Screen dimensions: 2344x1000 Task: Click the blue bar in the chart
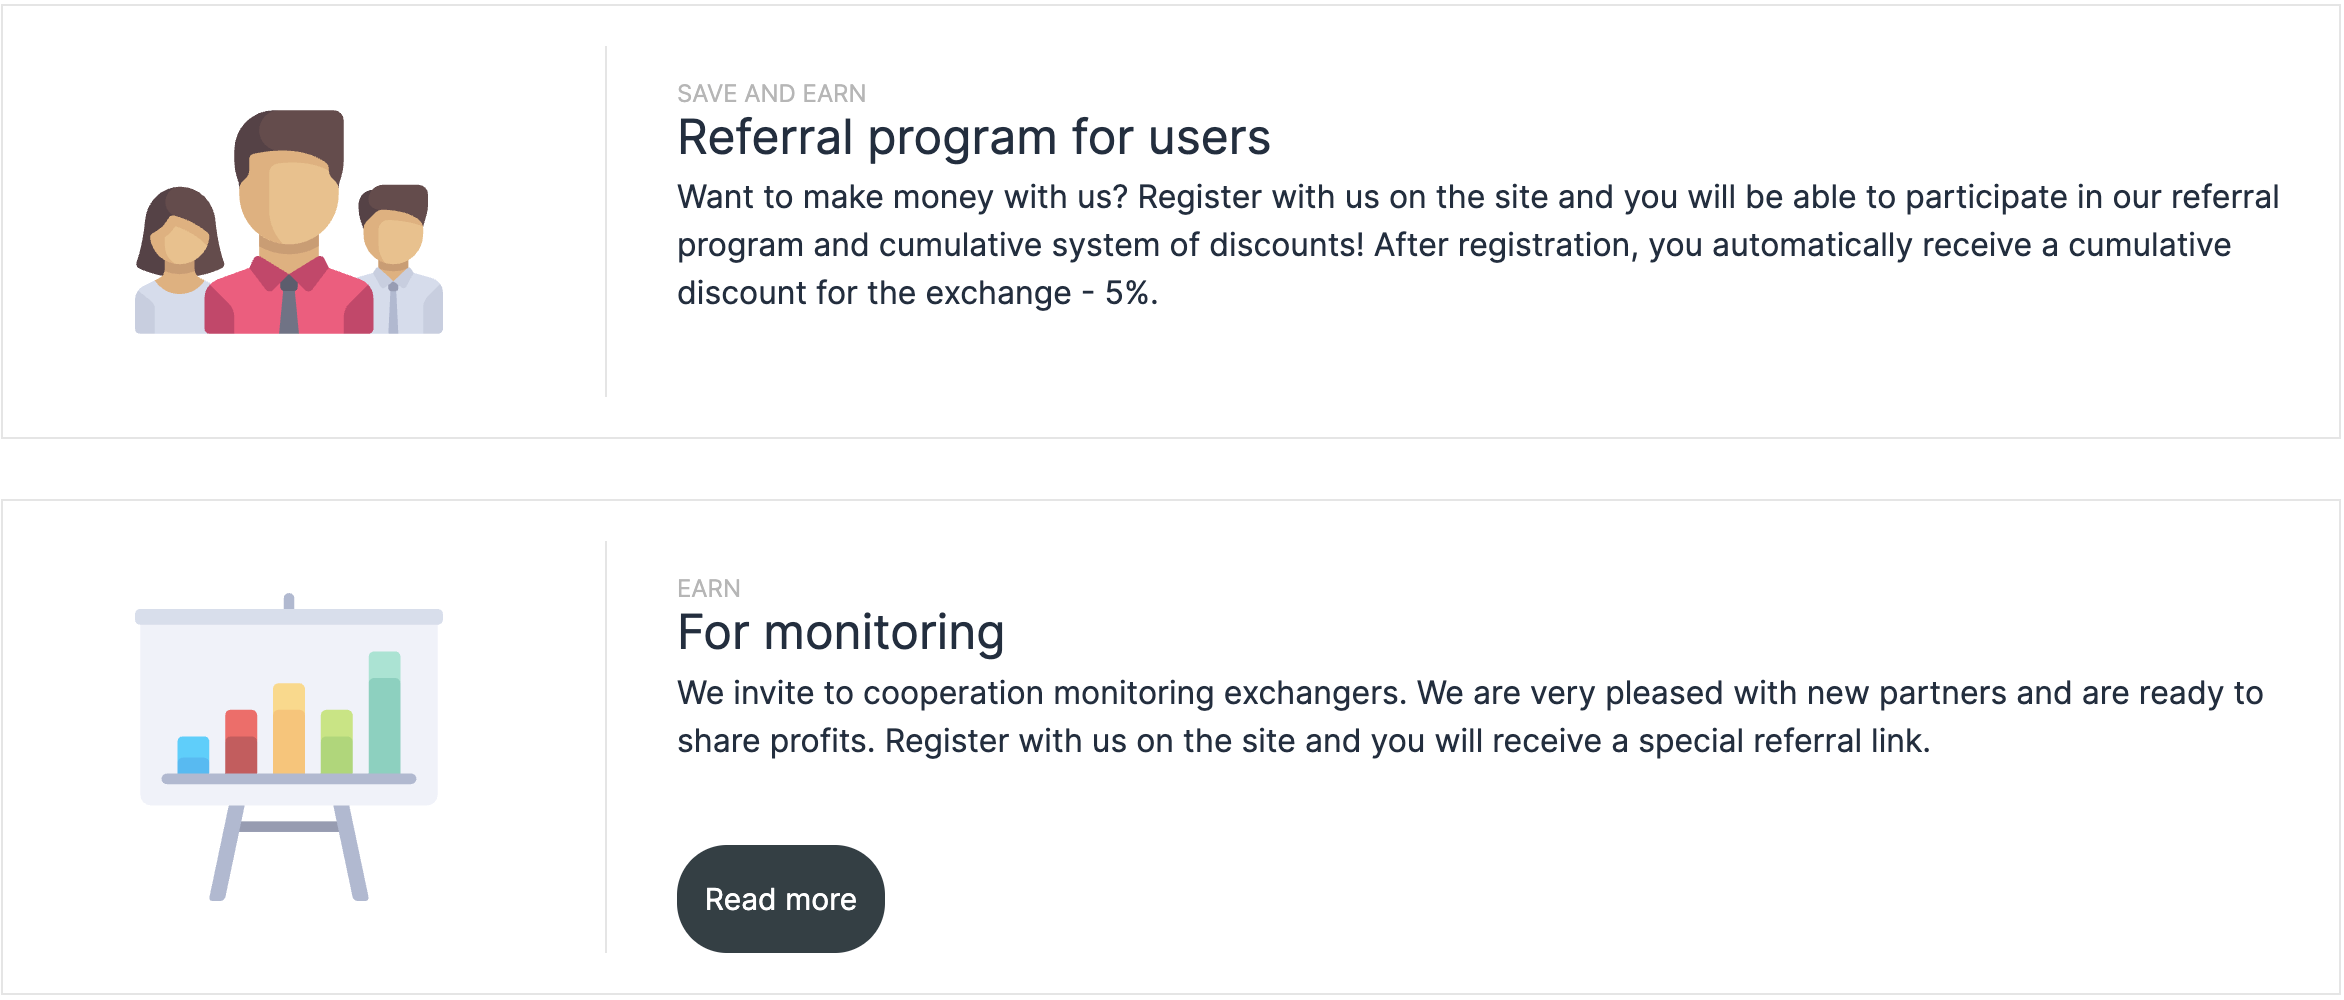(x=193, y=755)
